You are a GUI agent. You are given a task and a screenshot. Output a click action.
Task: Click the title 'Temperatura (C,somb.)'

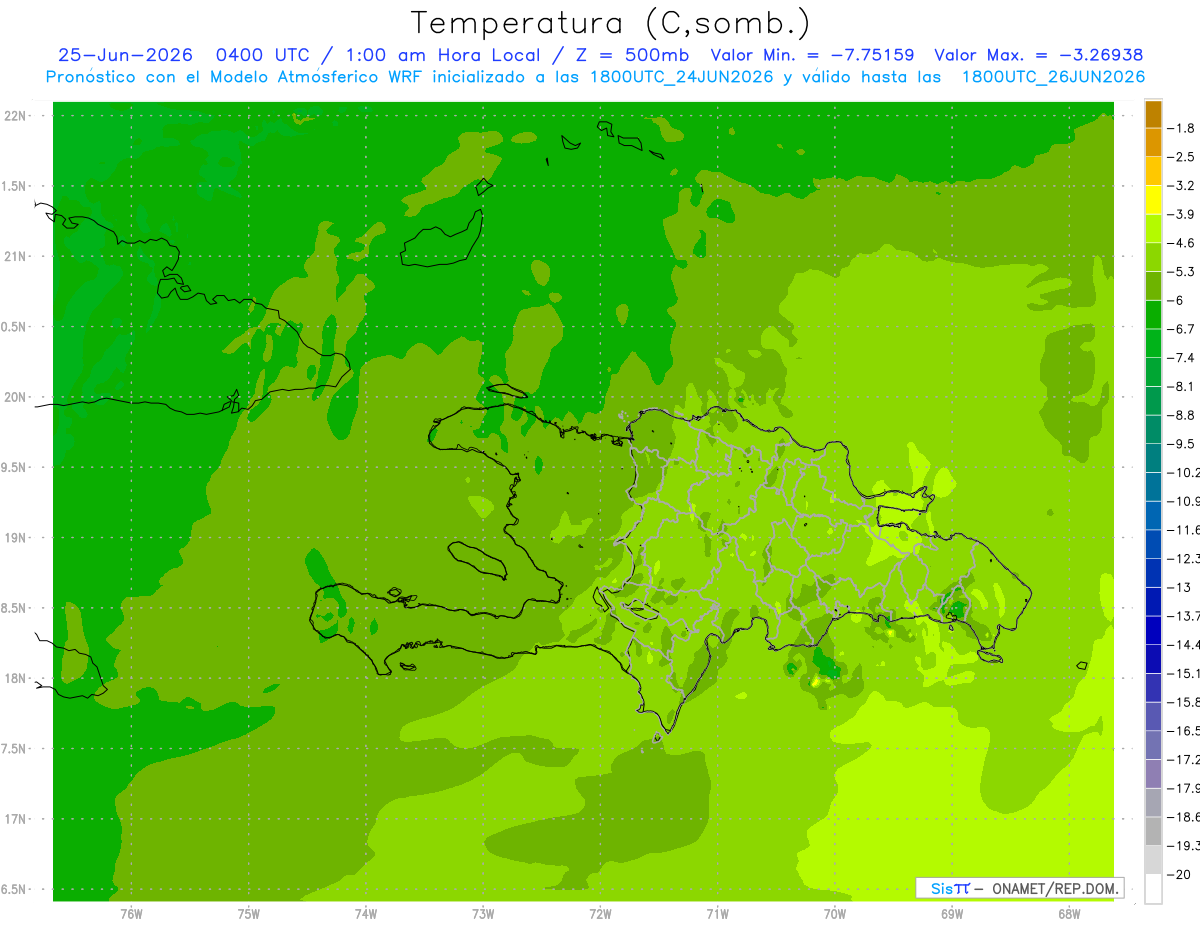coord(611,22)
